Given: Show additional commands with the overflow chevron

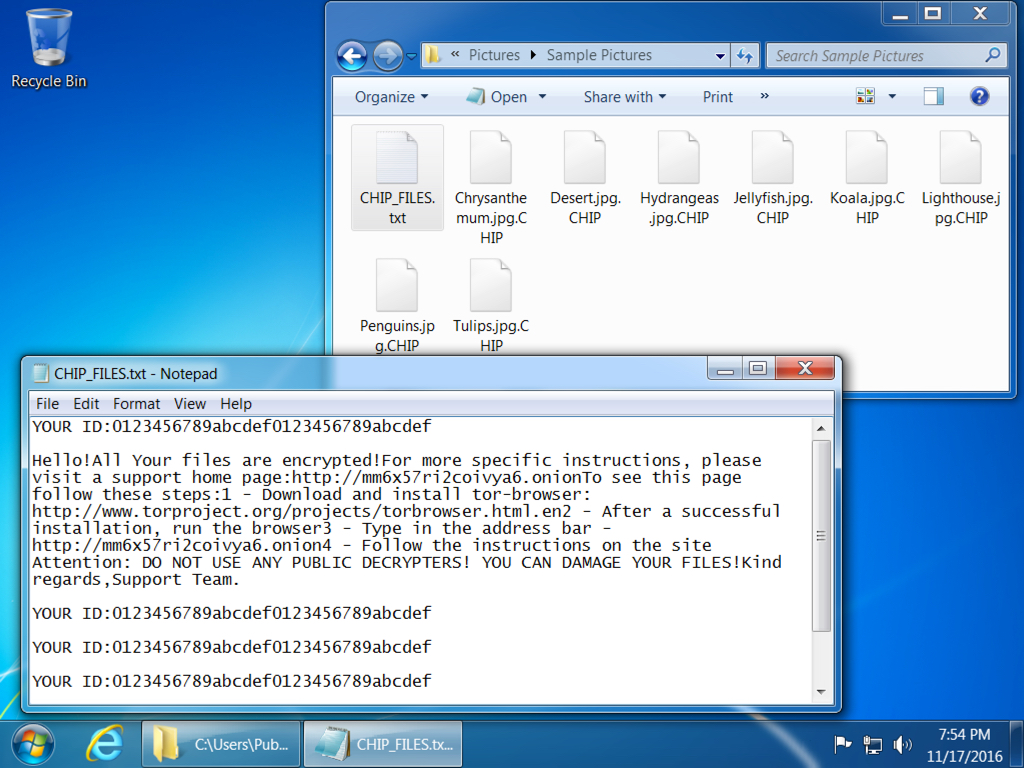Looking at the screenshot, I should (765, 97).
